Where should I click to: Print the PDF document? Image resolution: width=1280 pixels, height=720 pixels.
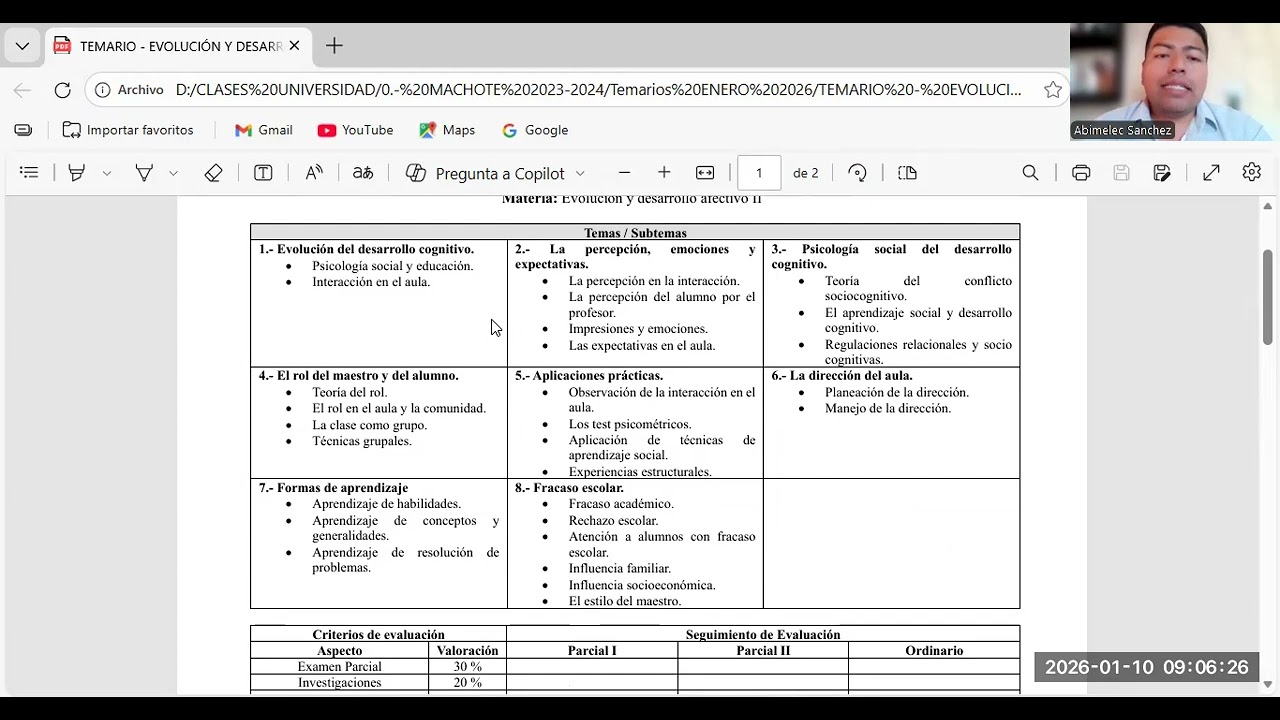tap(1081, 173)
